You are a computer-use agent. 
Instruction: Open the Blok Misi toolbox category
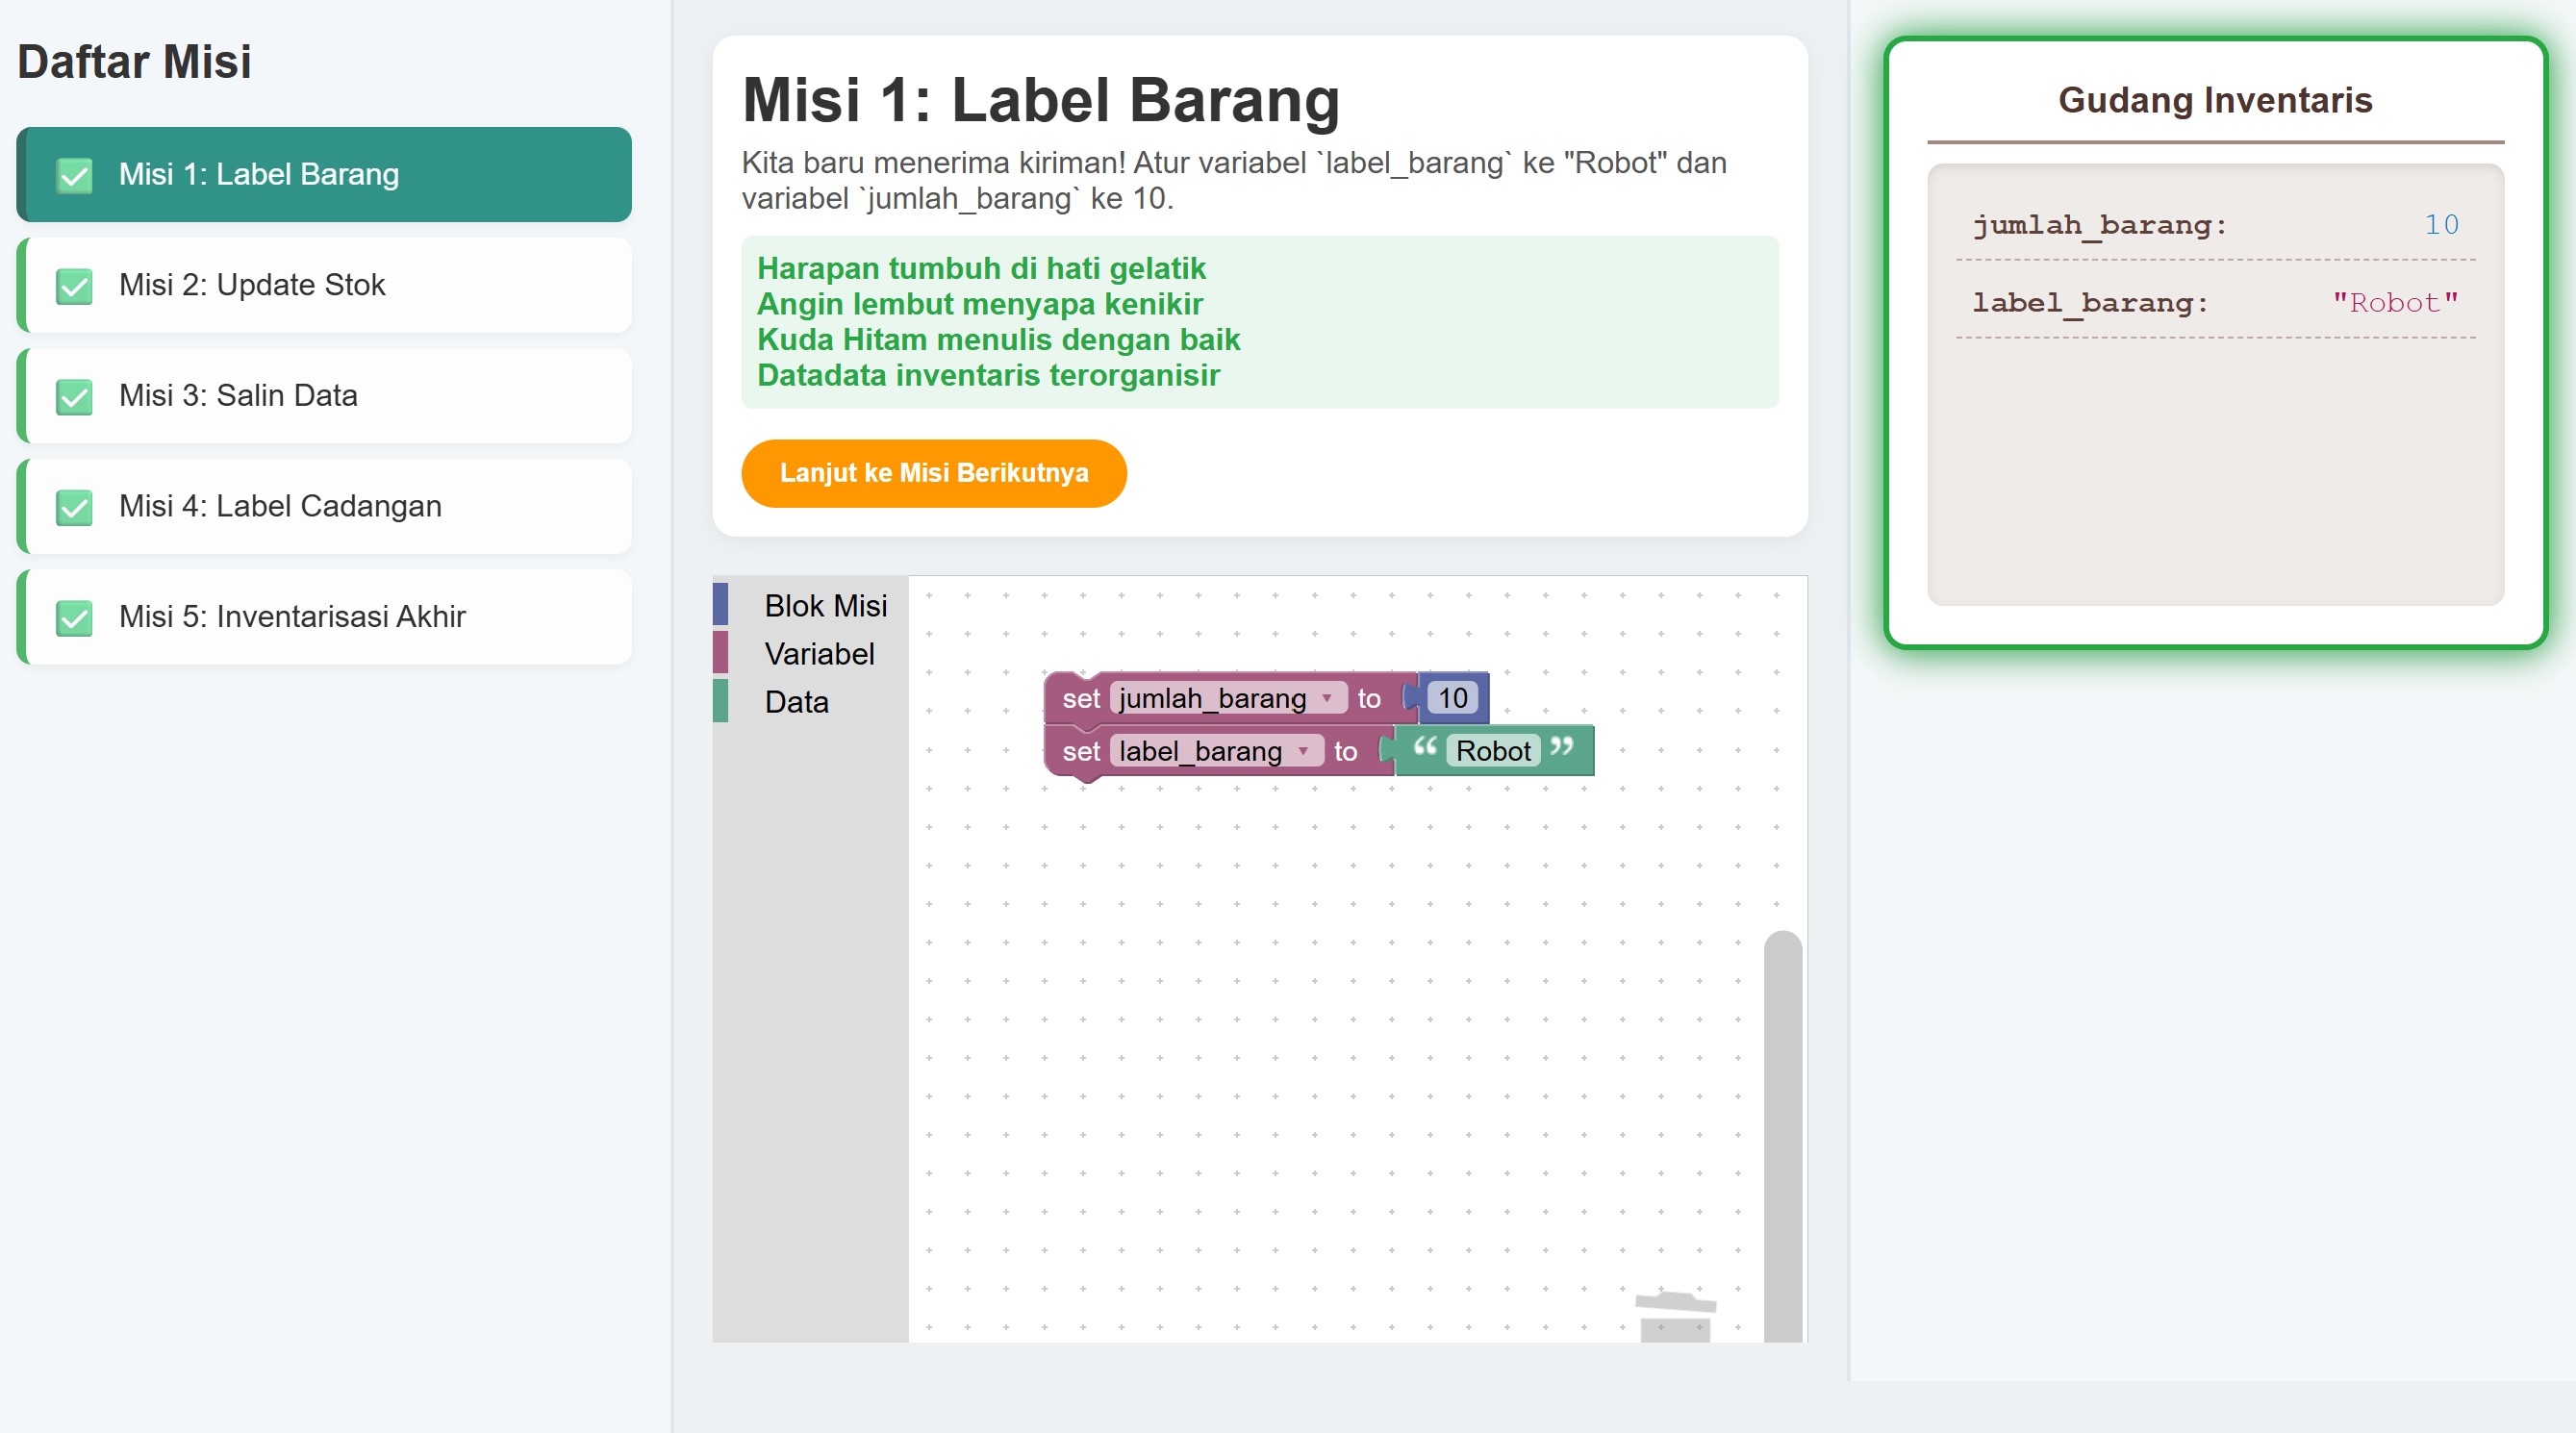(825, 605)
